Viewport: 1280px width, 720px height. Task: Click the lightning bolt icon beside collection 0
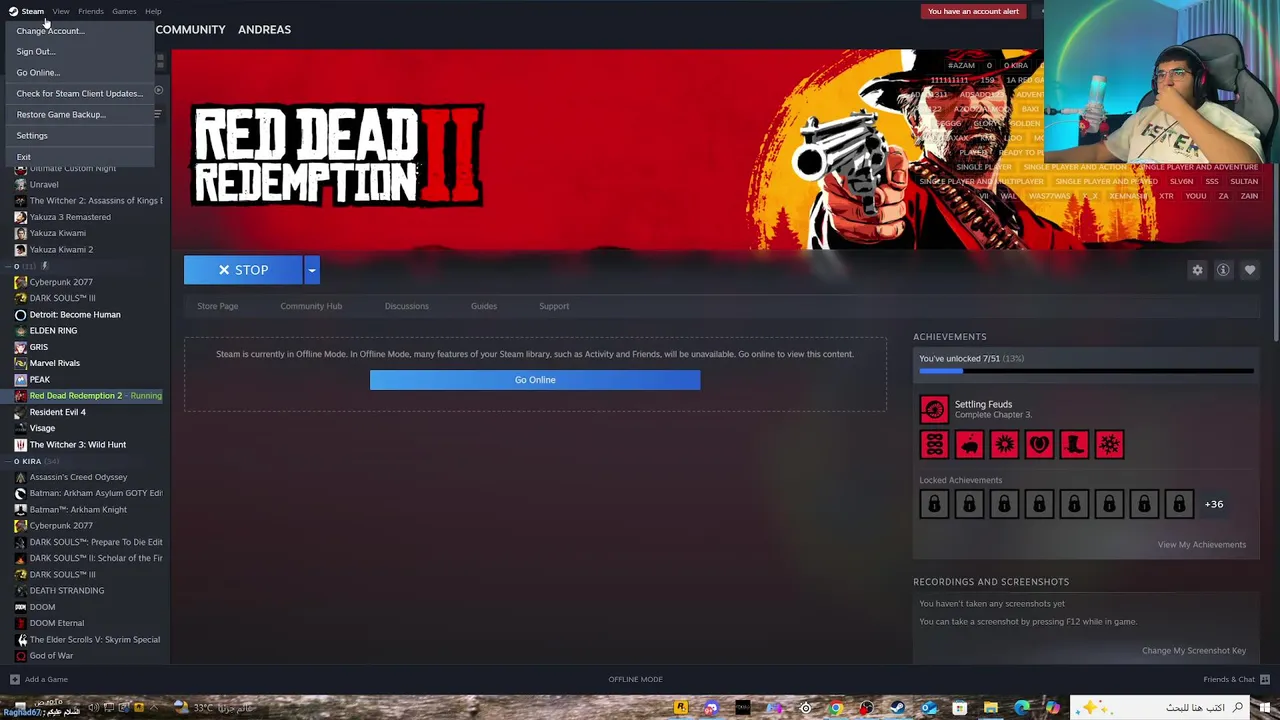44,266
